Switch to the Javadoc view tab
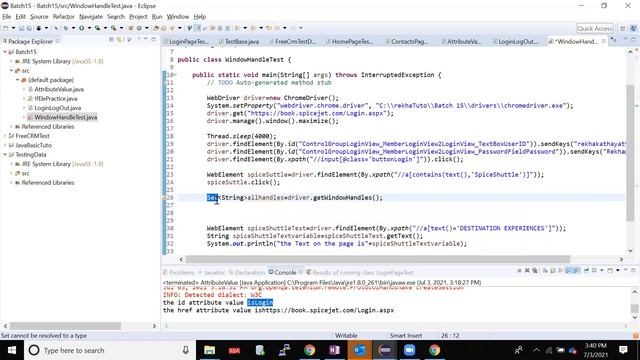 coord(211,273)
